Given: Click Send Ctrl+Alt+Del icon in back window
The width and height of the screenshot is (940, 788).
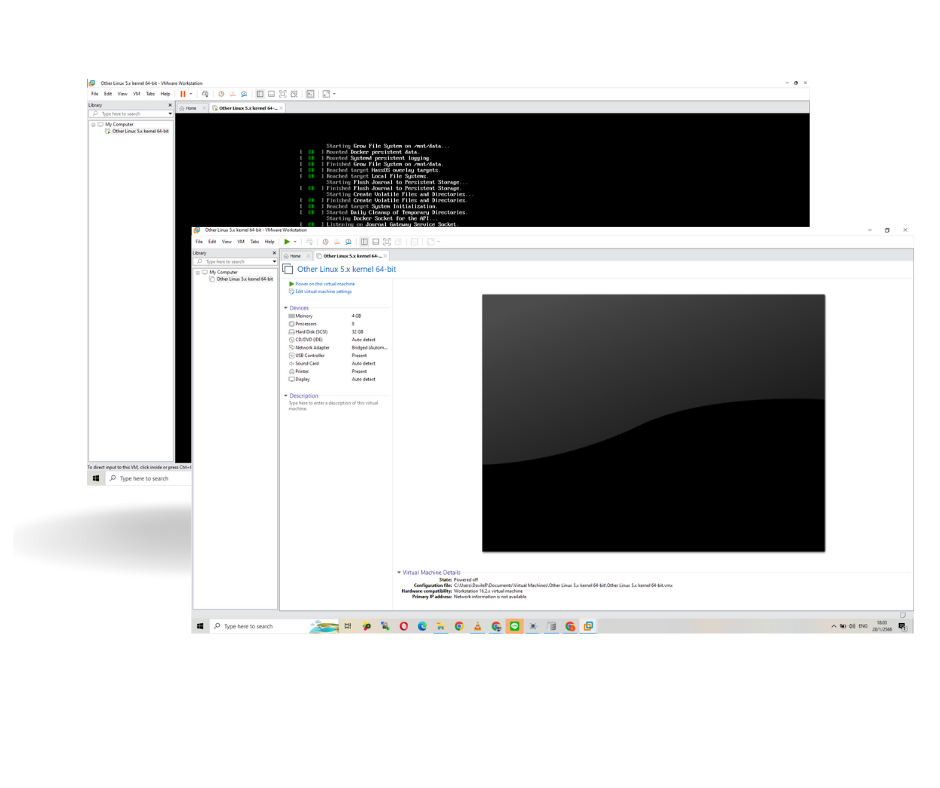Looking at the screenshot, I should click(x=205, y=94).
